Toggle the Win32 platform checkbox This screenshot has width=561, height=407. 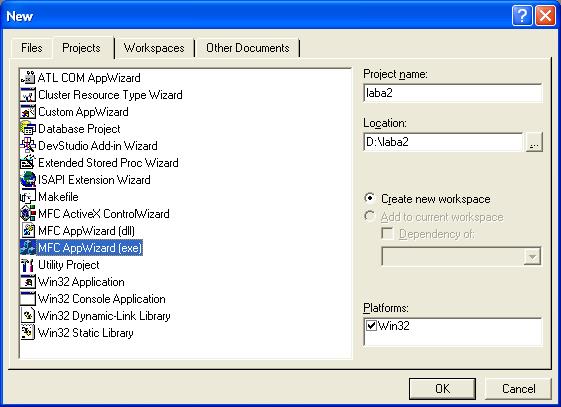click(x=371, y=325)
